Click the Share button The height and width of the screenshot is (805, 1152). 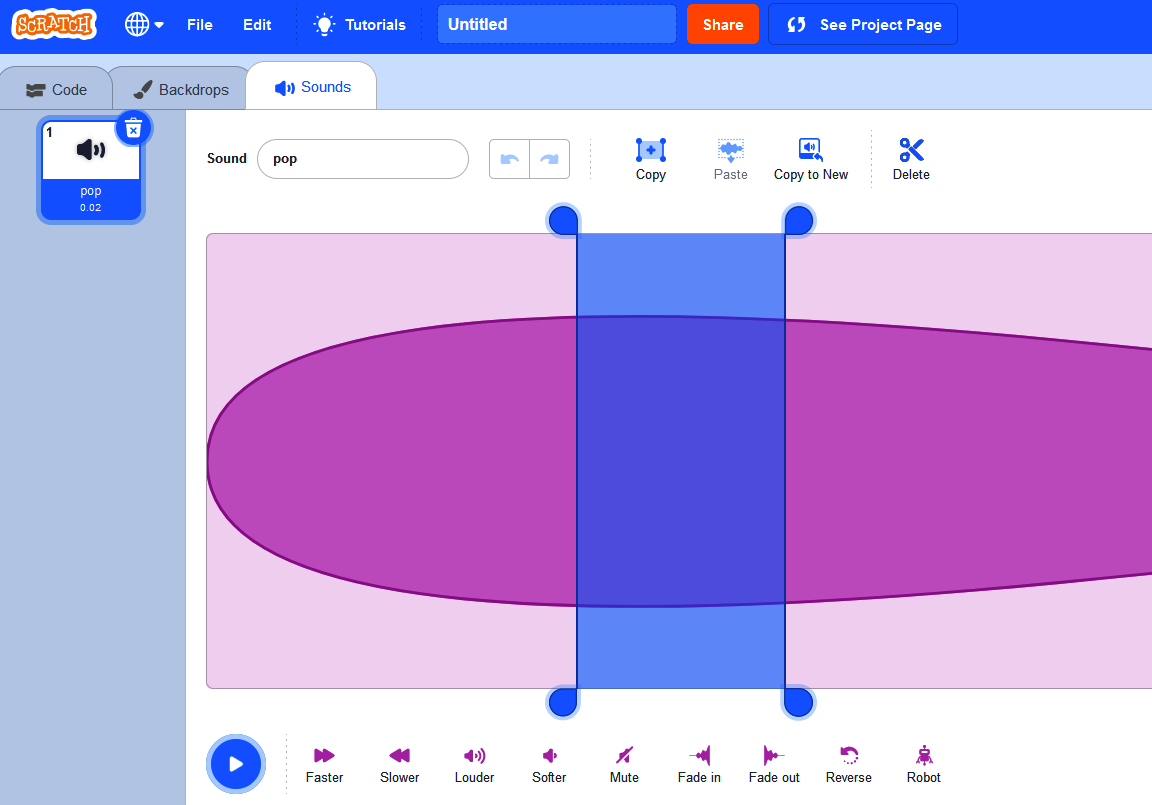[x=723, y=23]
